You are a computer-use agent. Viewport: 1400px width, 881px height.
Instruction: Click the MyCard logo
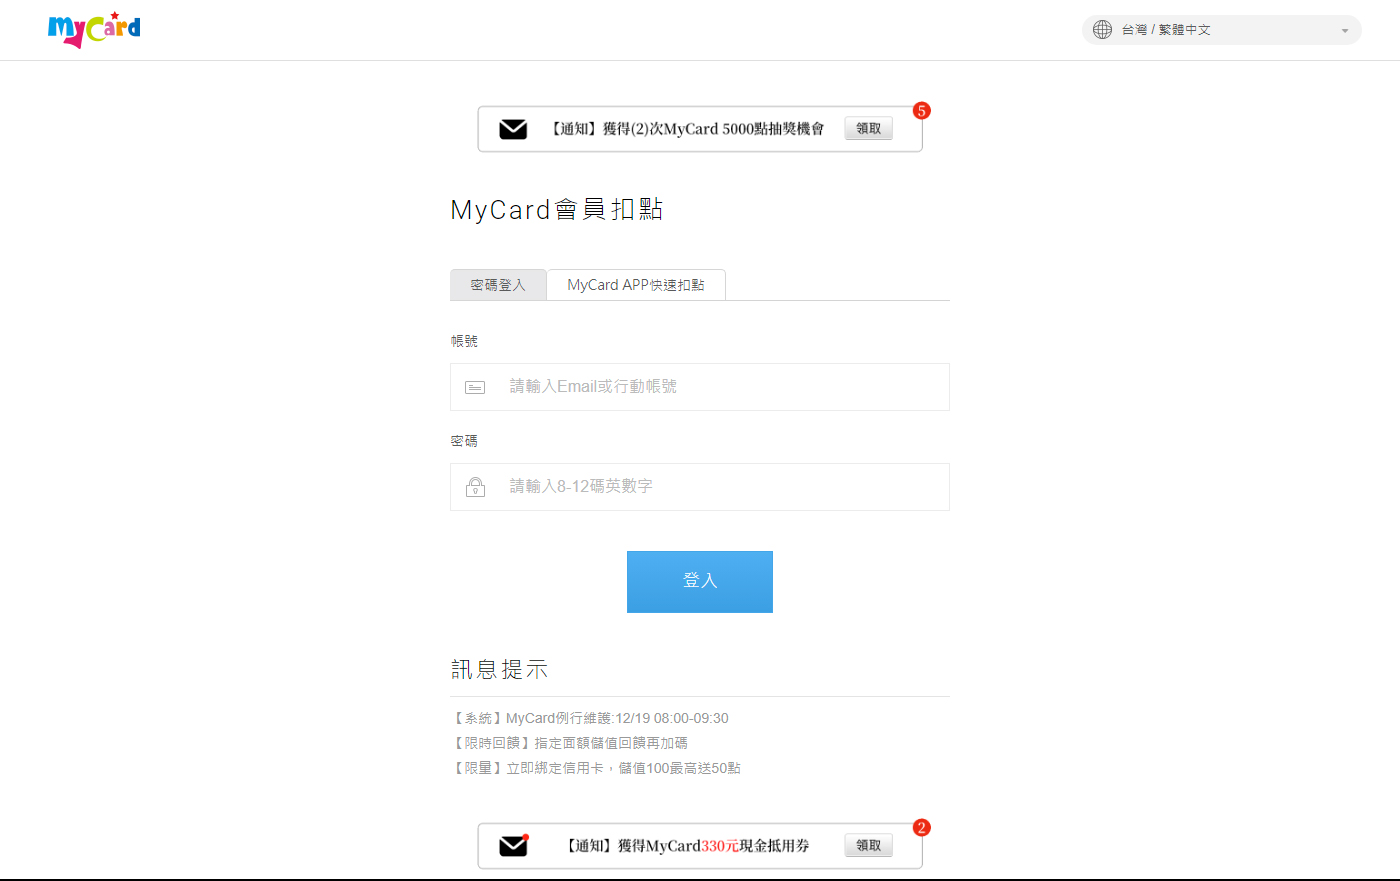(94, 29)
